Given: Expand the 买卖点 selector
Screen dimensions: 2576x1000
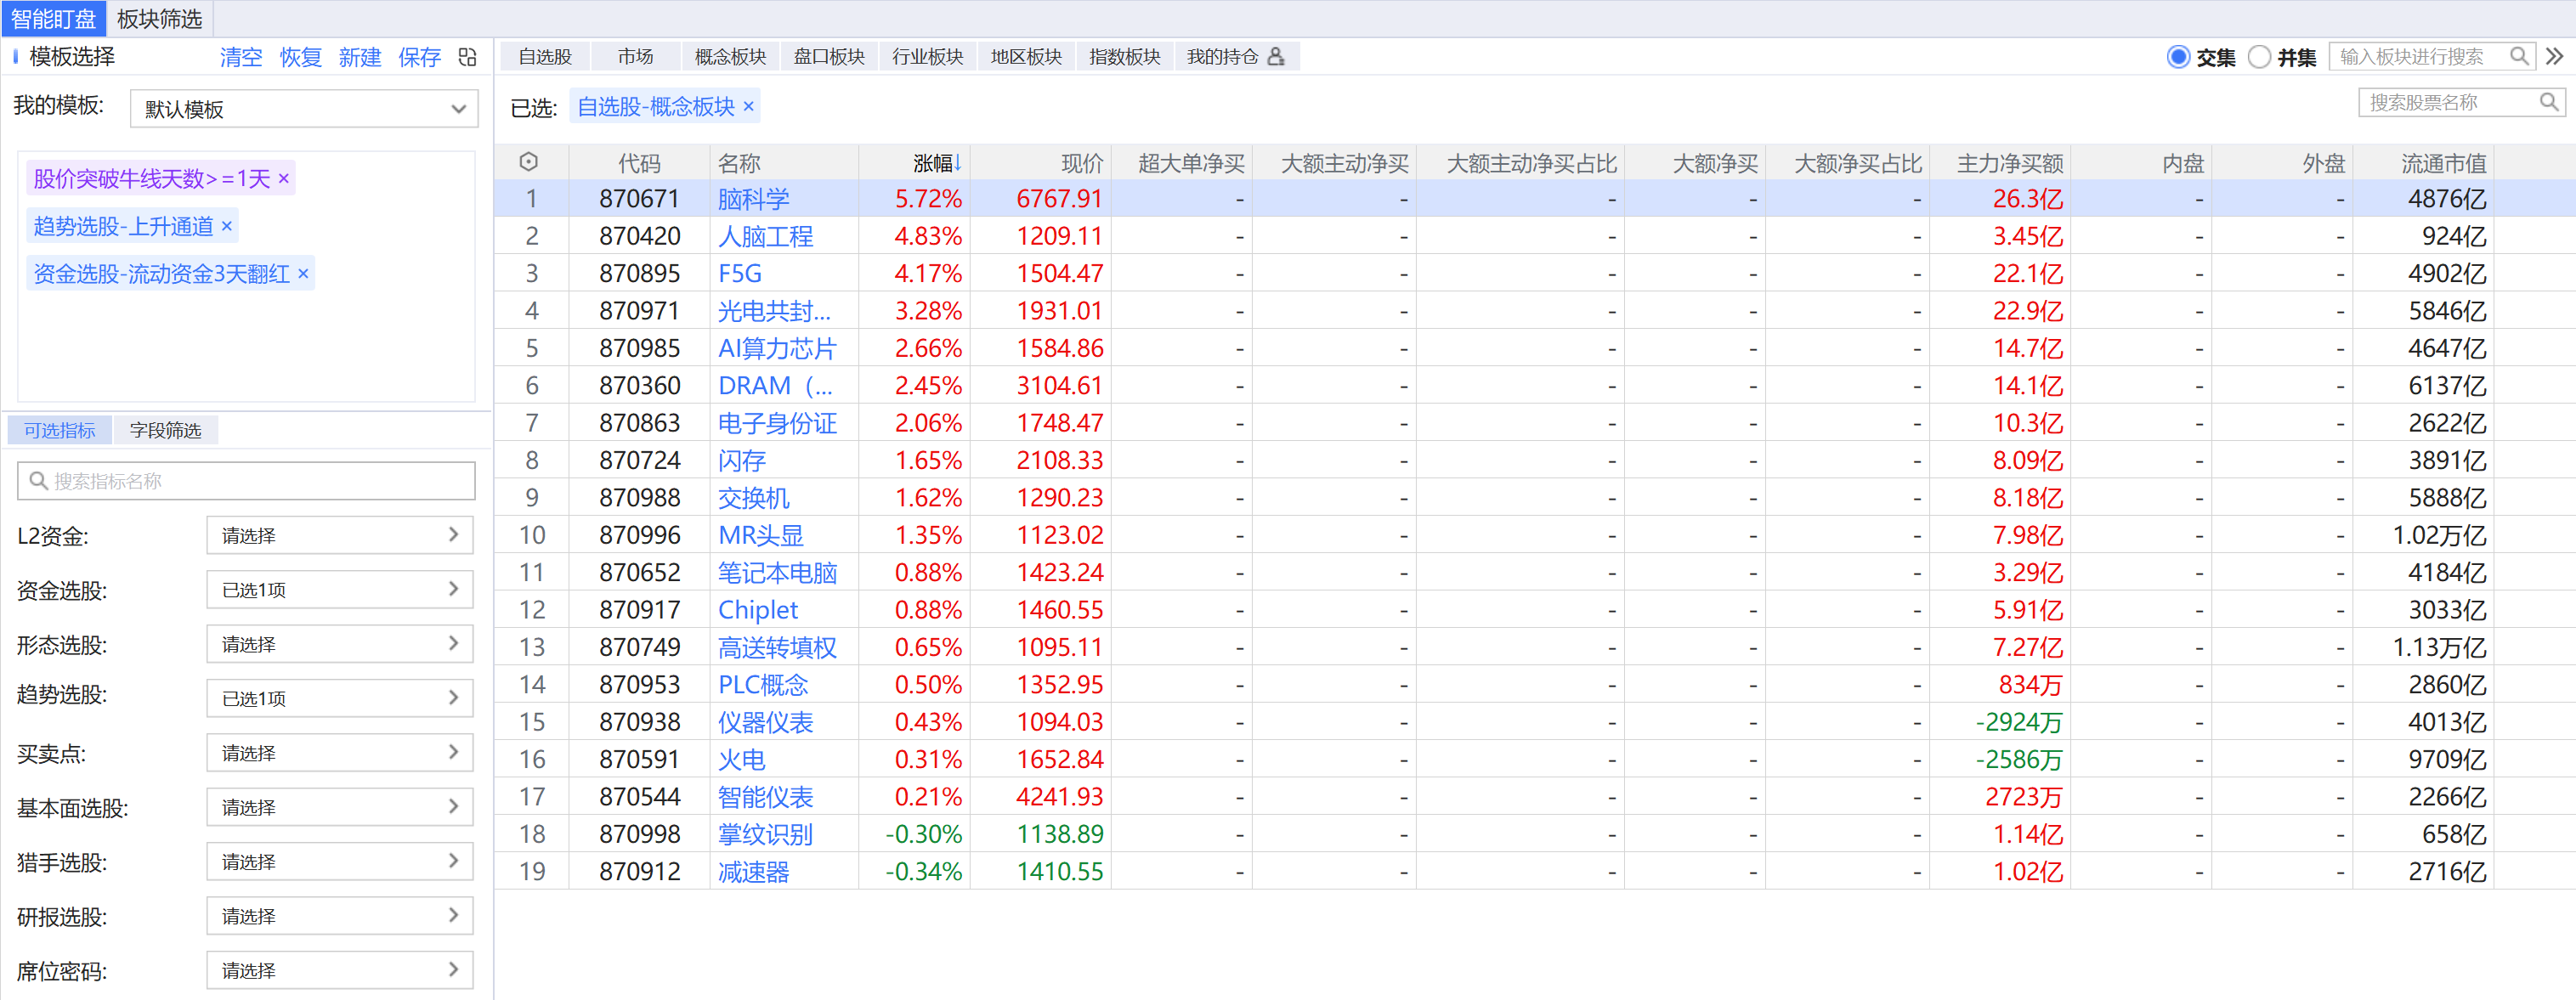Looking at the screenshot, I should pyautogui.click(x=340, y=753).
